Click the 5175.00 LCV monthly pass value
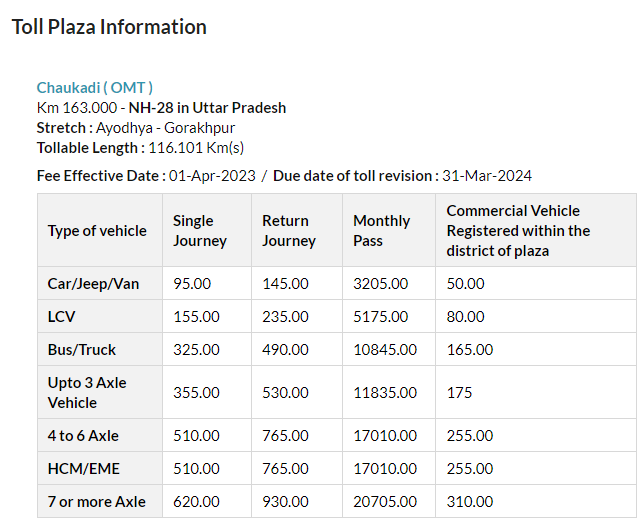637x525 pixels. (380, 317)
